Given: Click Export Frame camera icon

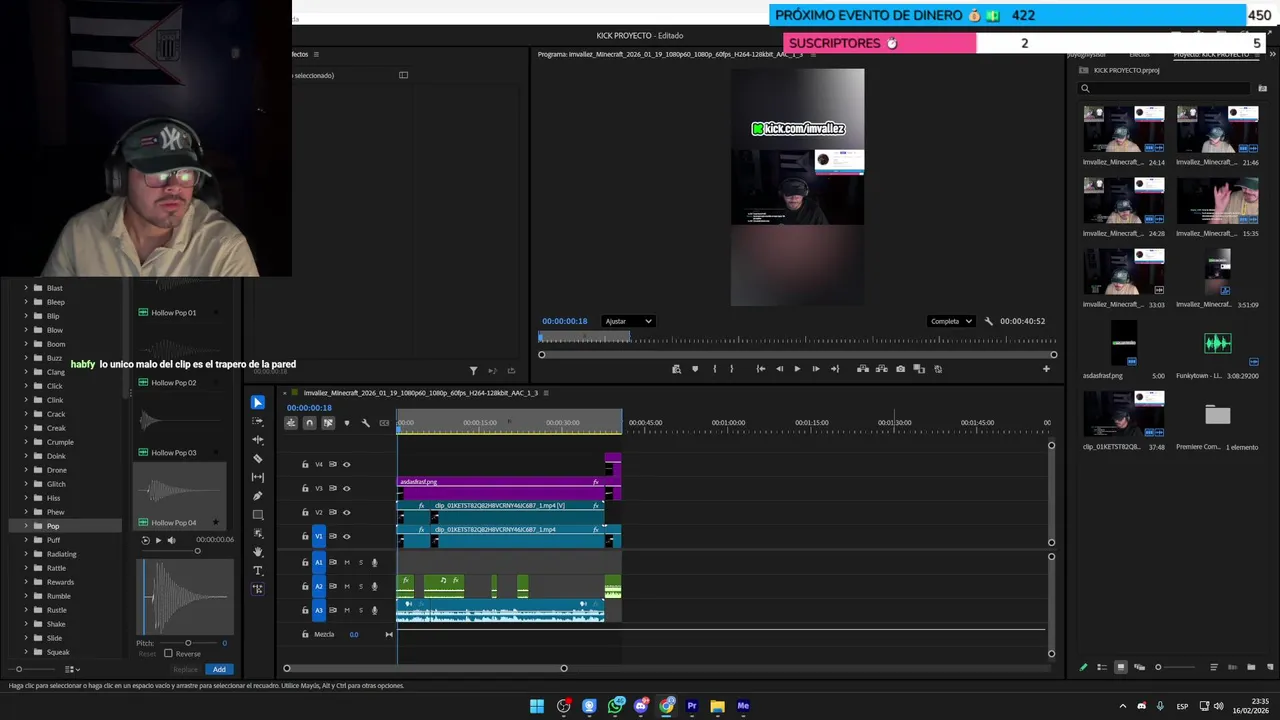Looking at the screenshot, I should coord(900,369).
